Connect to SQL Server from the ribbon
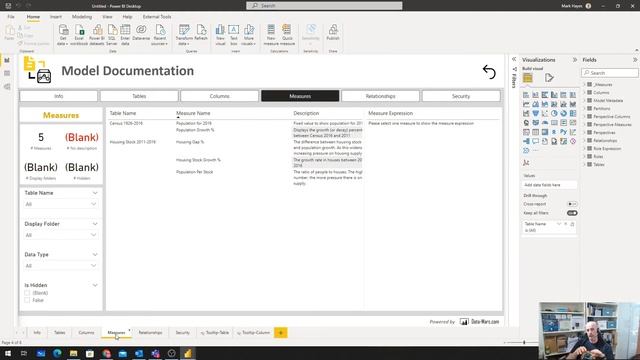 pos(111,35)
